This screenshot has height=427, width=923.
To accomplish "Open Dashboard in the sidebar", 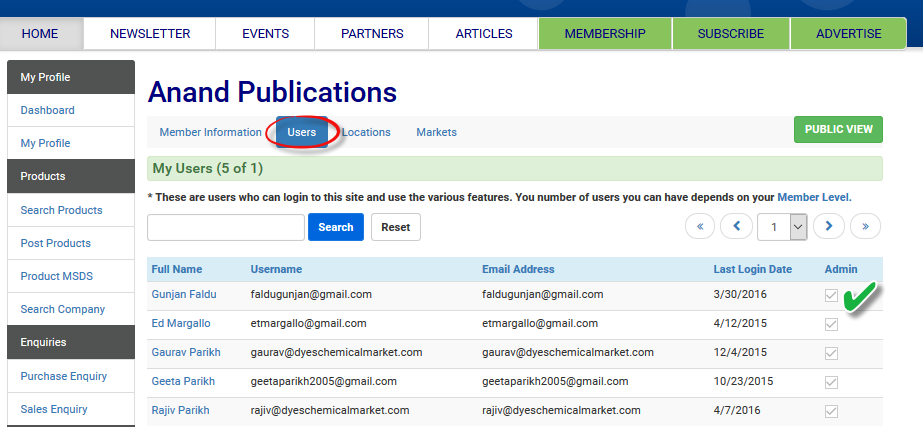I will (x=48, y=110).
